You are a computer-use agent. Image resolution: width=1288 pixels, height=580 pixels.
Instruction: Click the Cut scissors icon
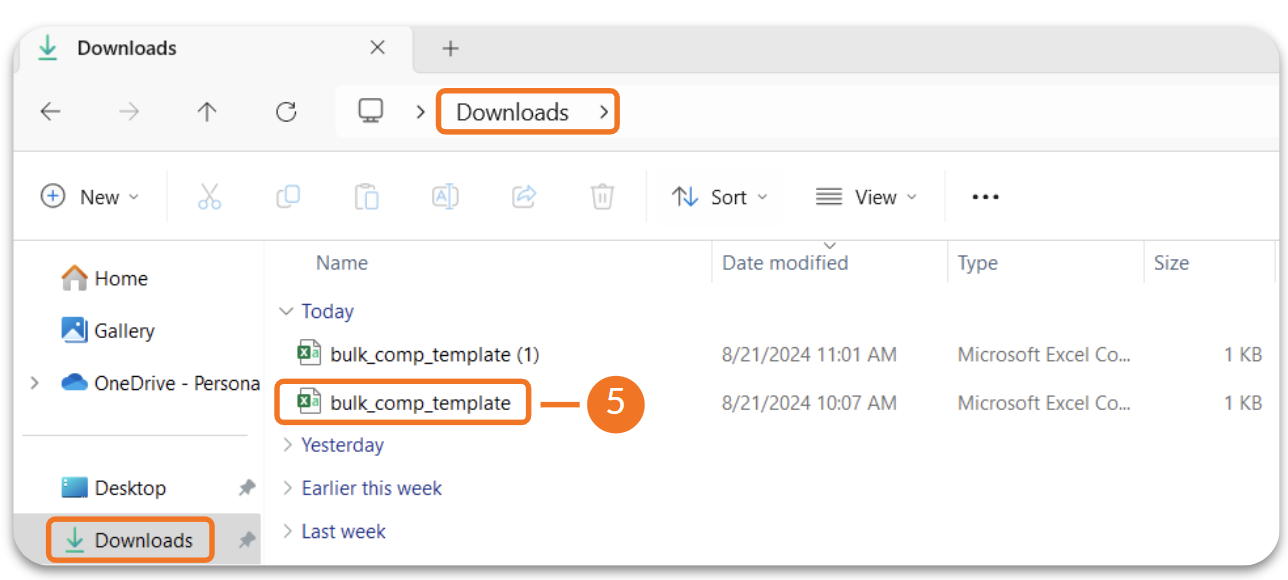(x=209, y=197)
